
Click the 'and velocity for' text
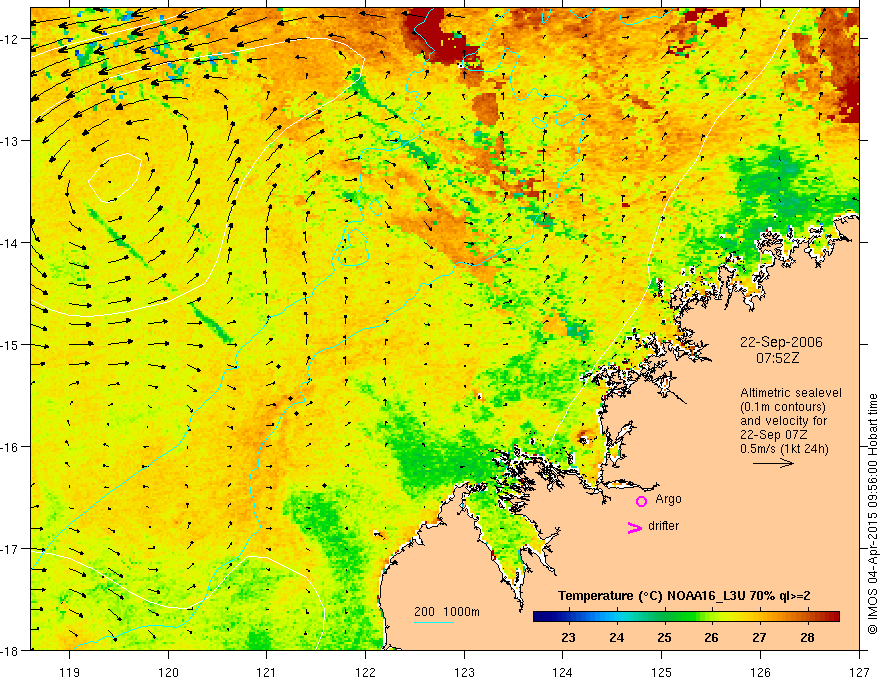(x=783, y=420)
